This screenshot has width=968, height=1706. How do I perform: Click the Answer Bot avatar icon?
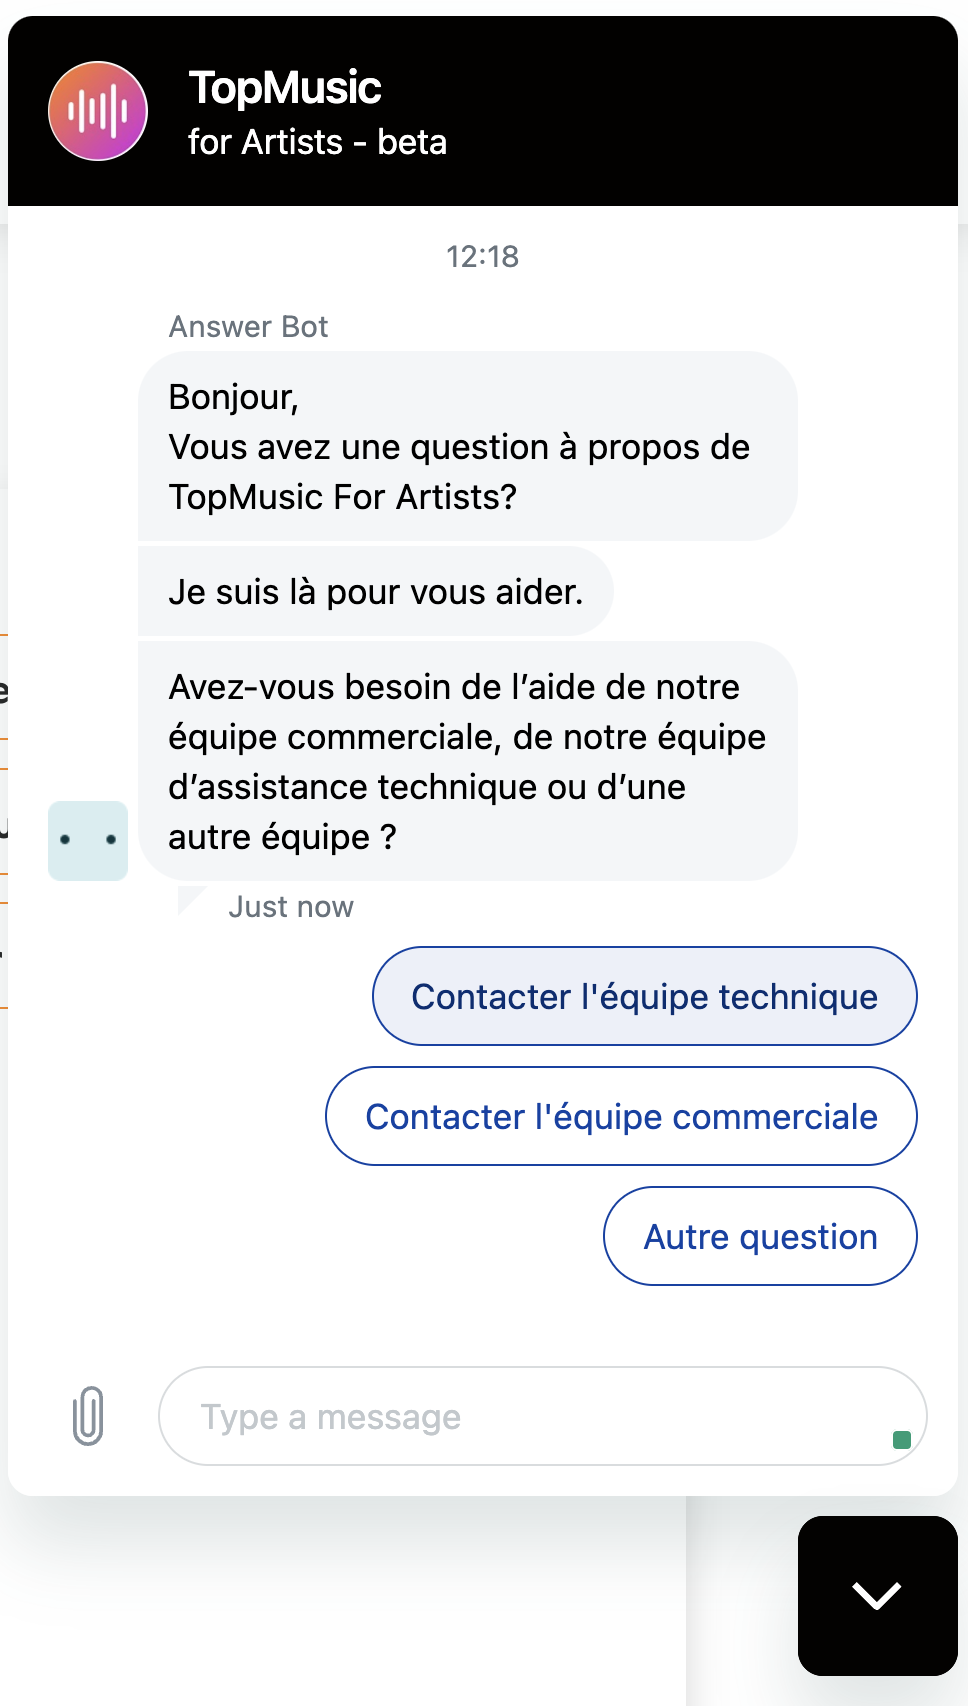coord(88,840)
